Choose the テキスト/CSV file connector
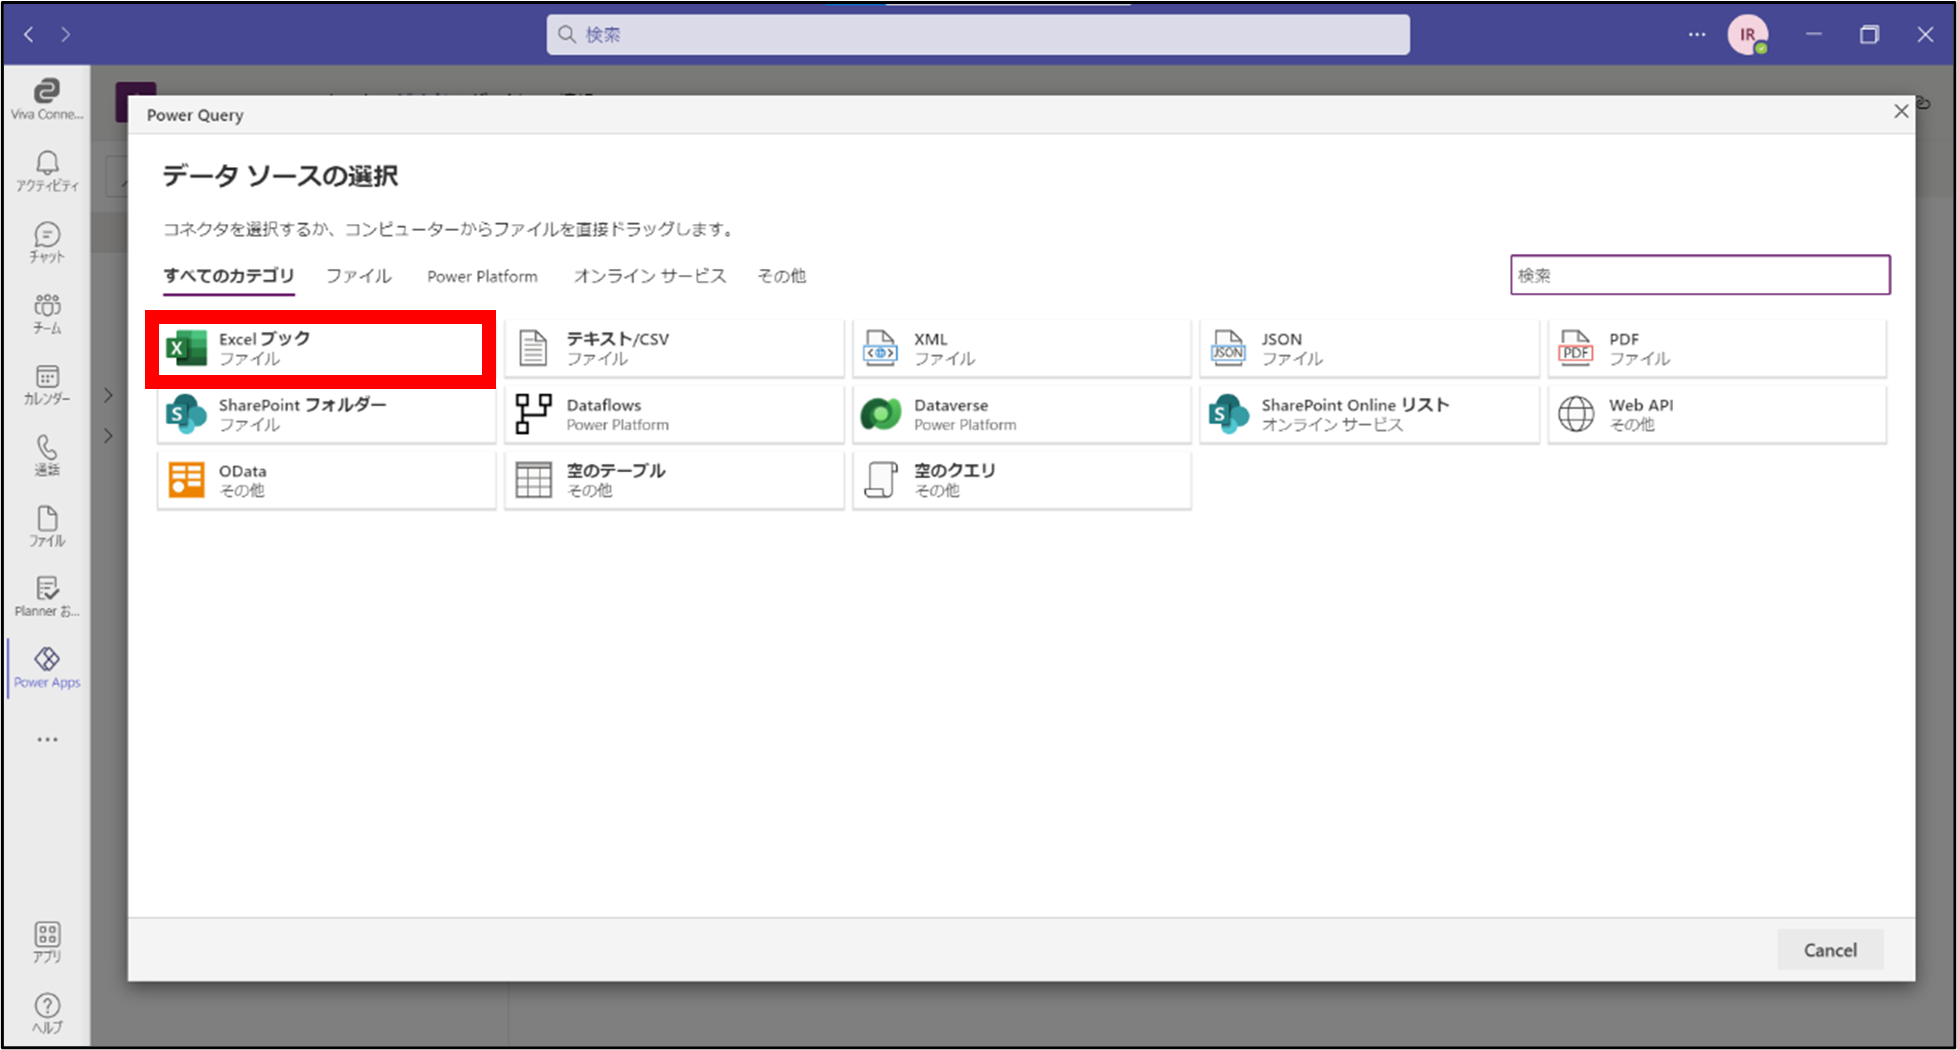 672,347
